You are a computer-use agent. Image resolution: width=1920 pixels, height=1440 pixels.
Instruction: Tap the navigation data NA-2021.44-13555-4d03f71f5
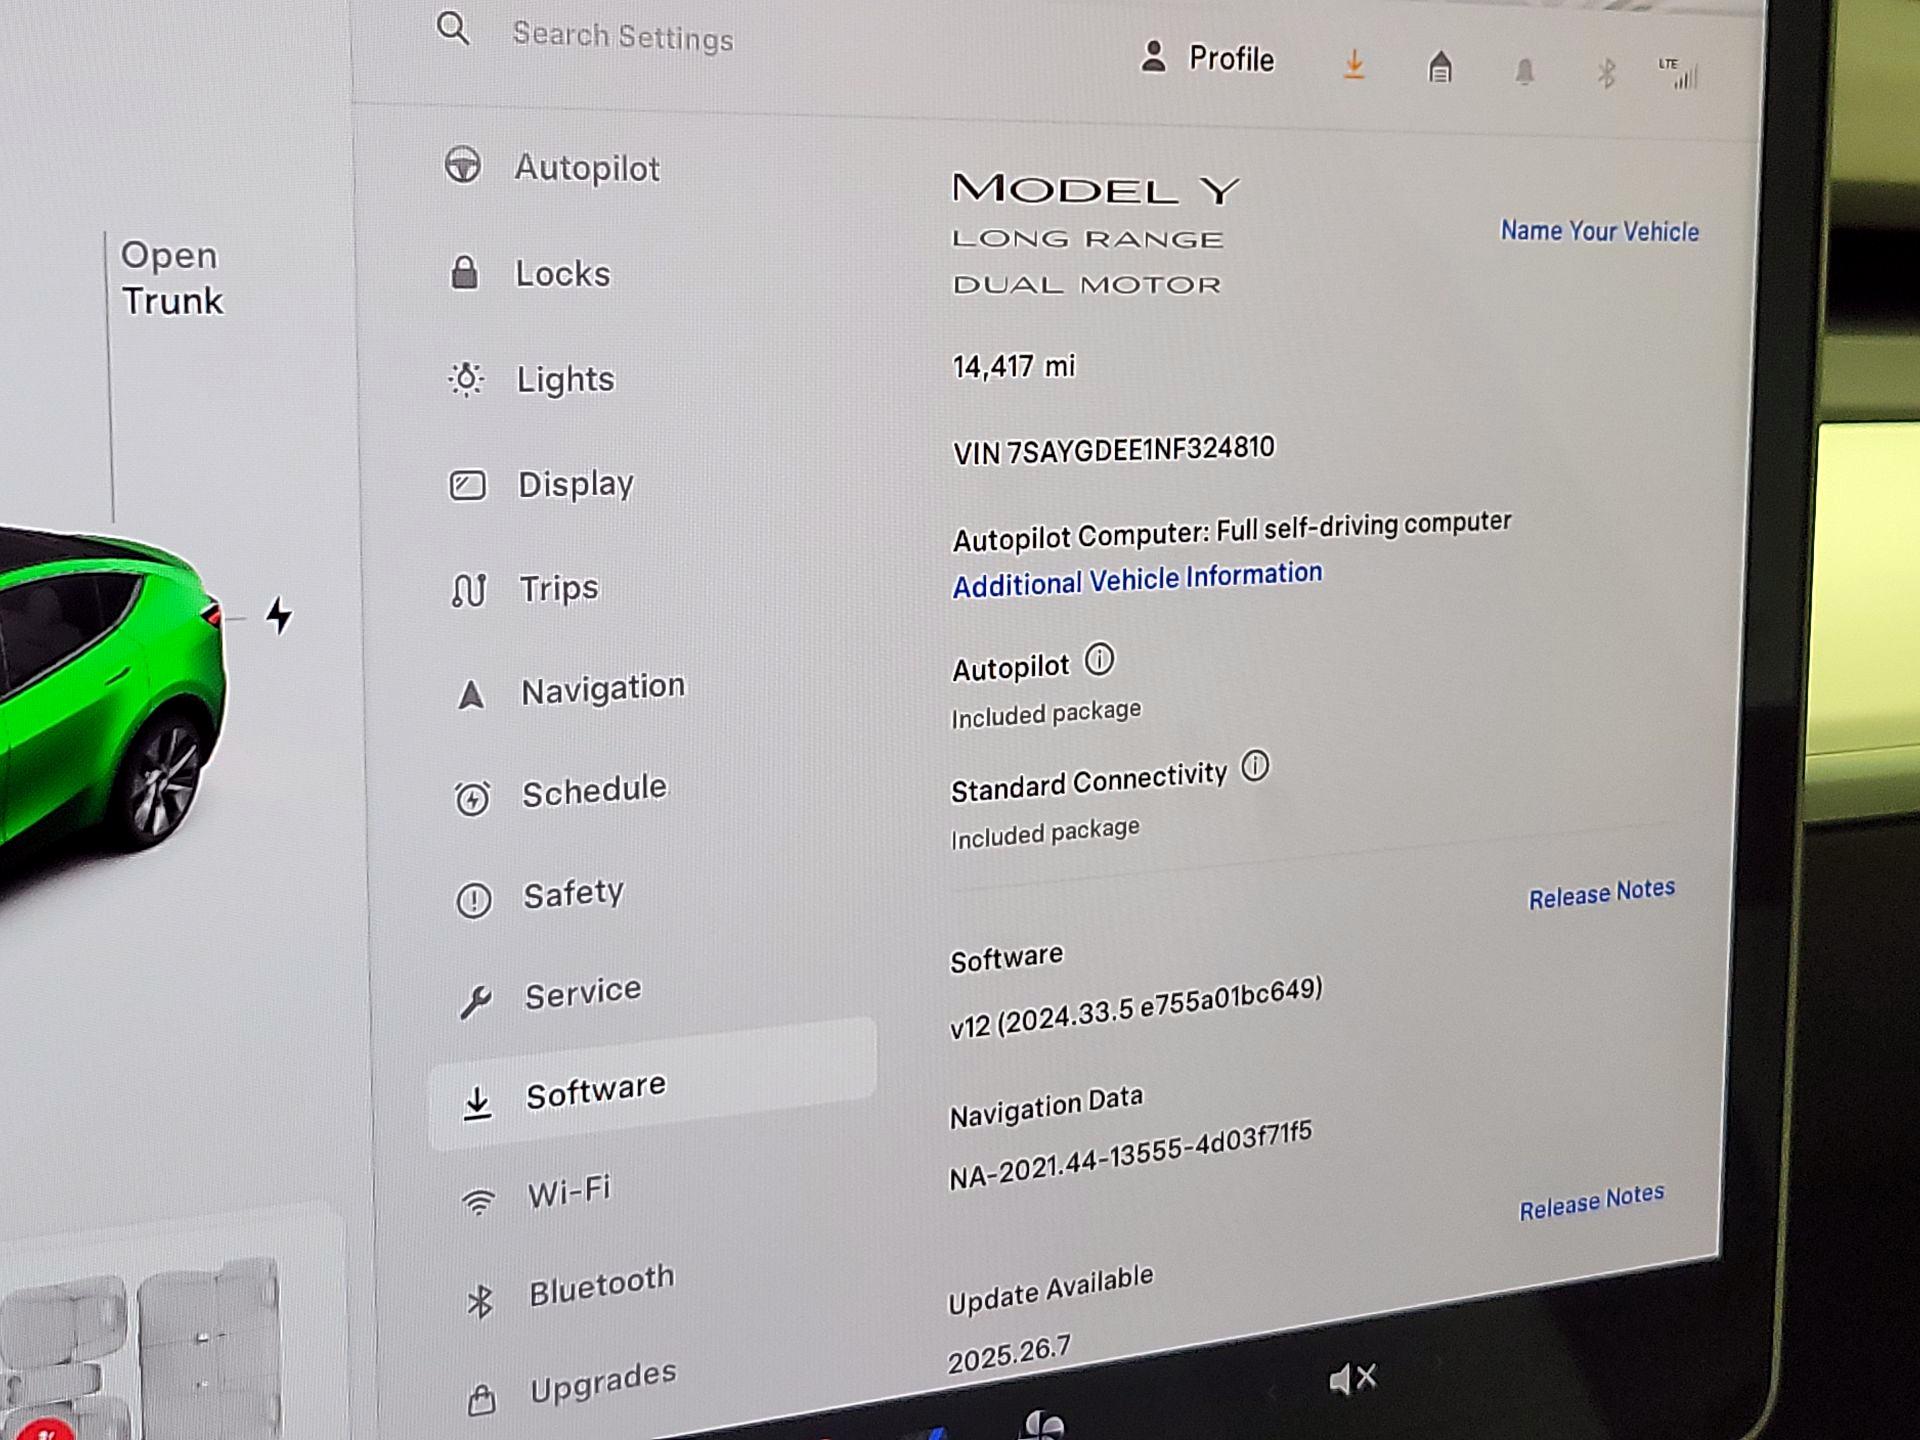pos(1130,1156)
